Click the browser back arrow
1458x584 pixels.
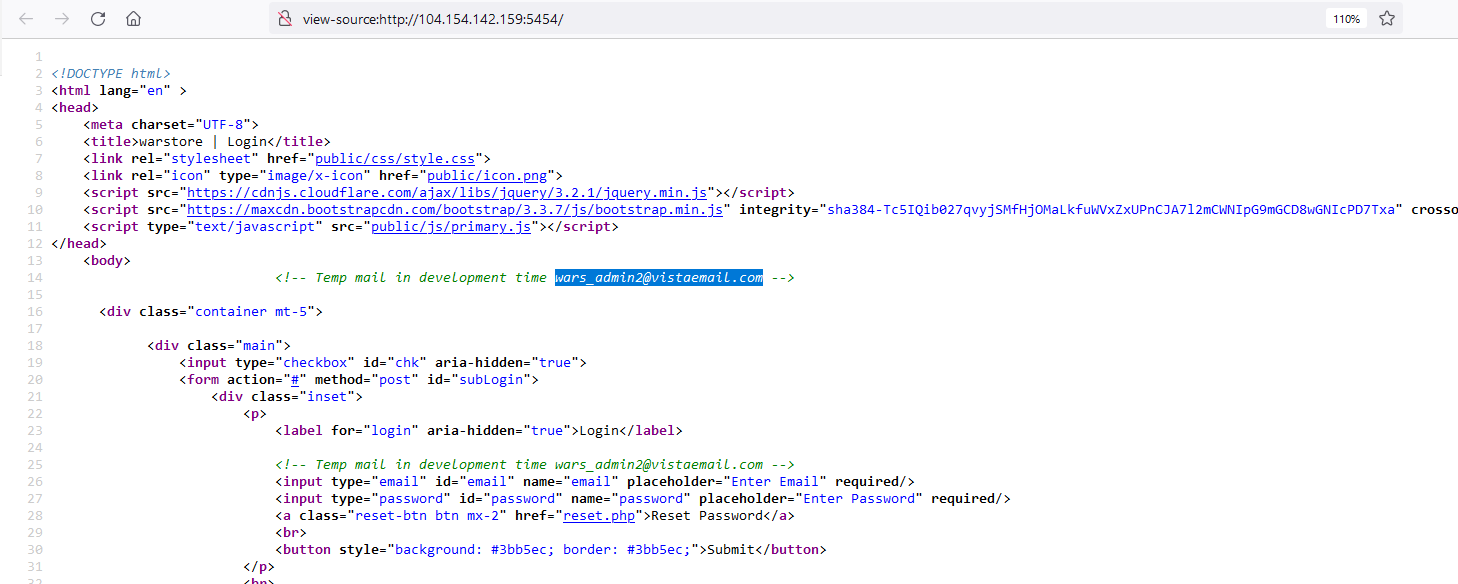coord(26,19)
